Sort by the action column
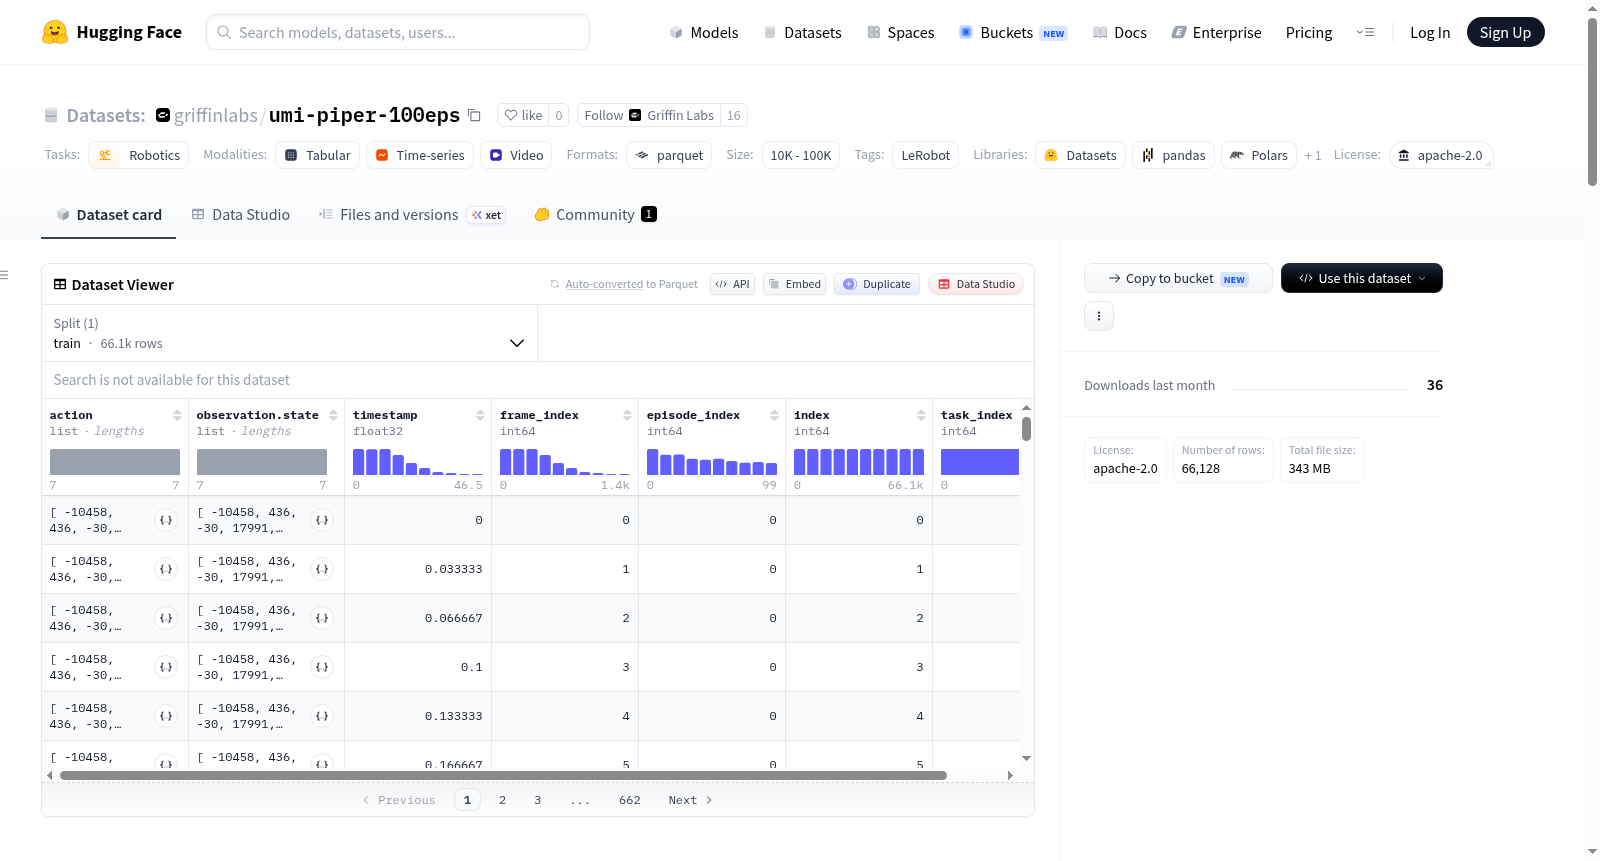 tap(177, 415)
